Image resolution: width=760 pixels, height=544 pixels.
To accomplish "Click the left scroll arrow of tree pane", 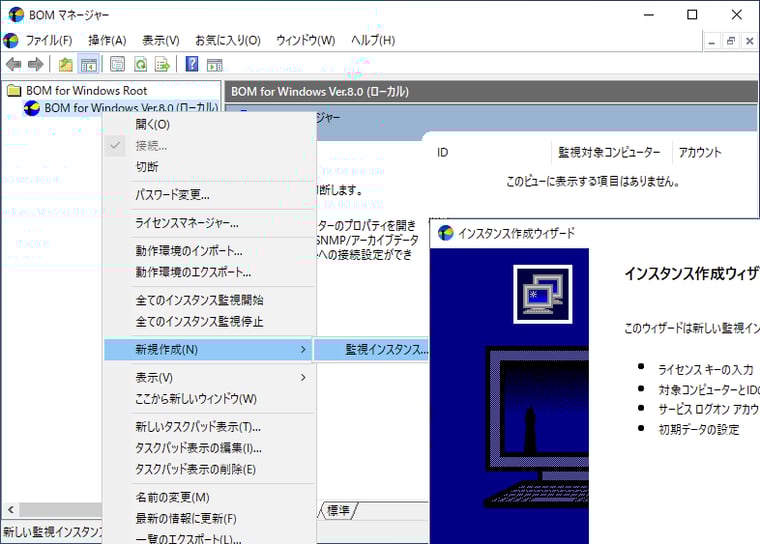I will click(x=11, y=510).
